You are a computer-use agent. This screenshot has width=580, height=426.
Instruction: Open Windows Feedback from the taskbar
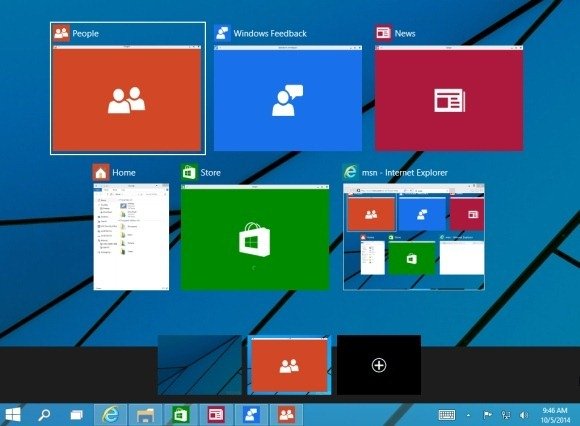tap(251, 415)
